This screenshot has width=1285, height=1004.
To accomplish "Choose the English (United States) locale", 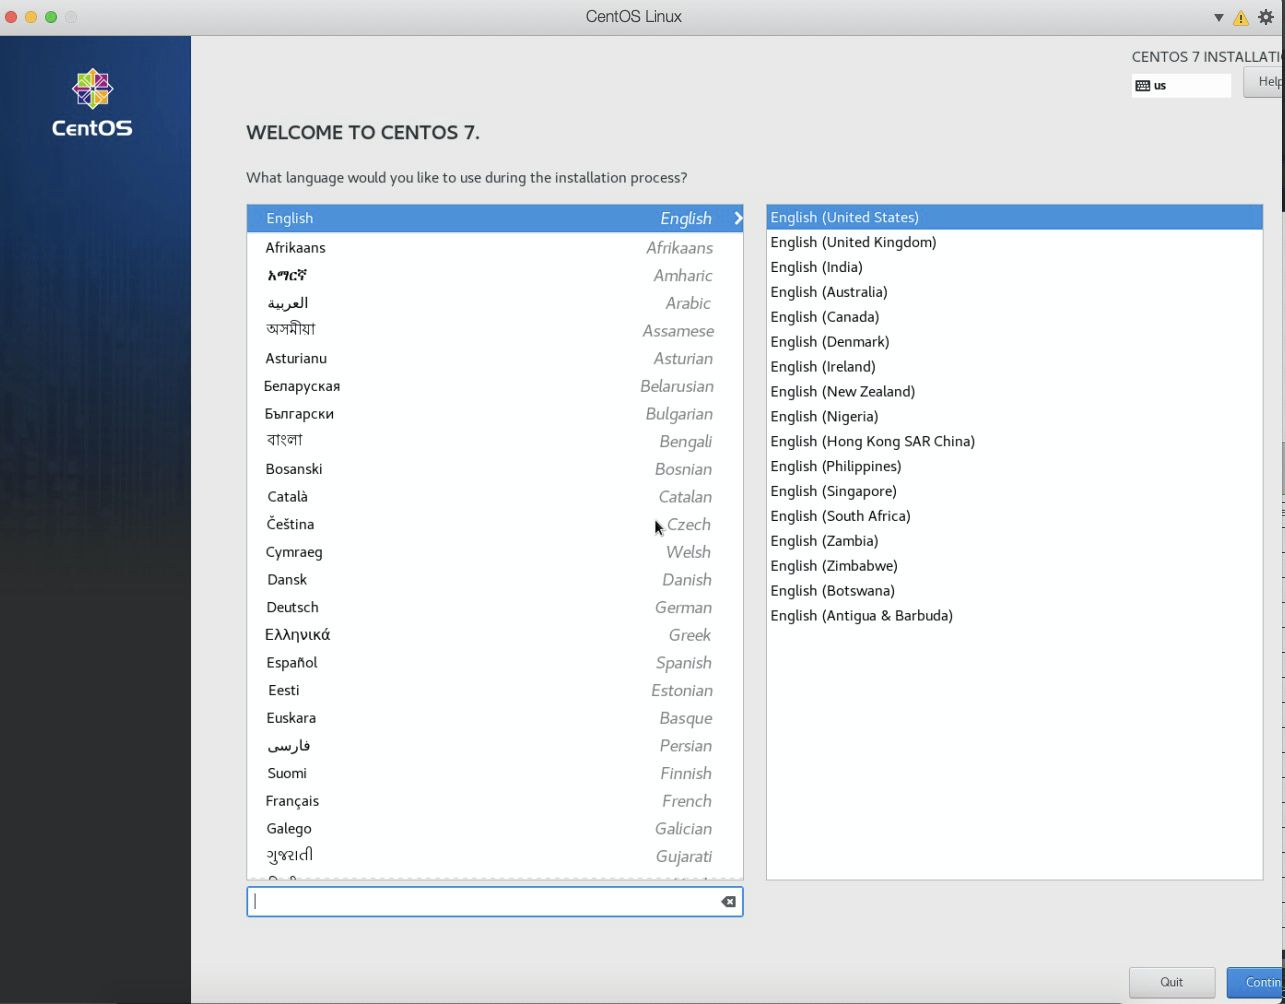I will coord(1014,217).
